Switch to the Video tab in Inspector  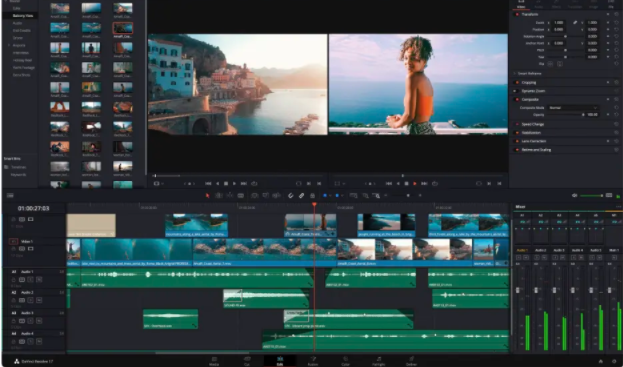point(521,7)
